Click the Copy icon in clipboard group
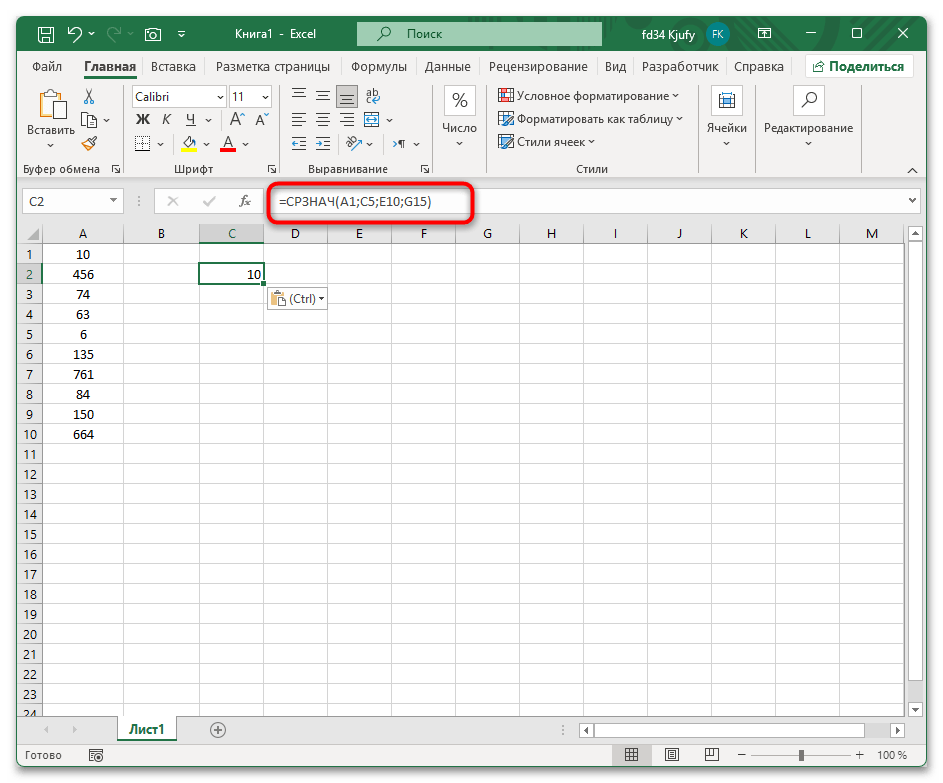943x783 pixels. pos(89,120)
